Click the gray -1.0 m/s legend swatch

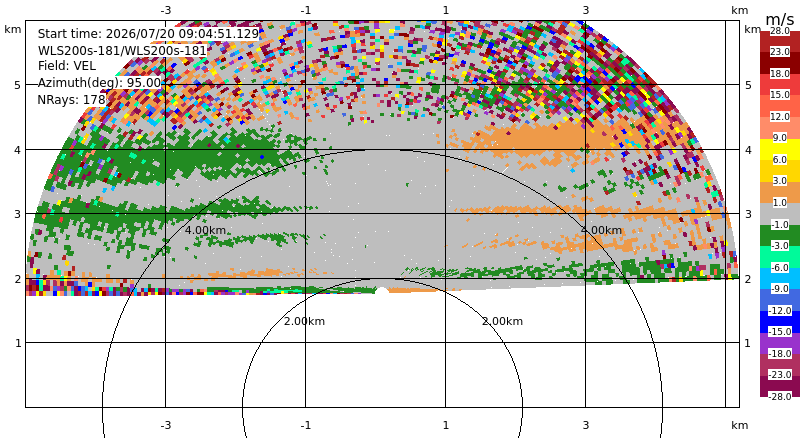pos(780,213)
